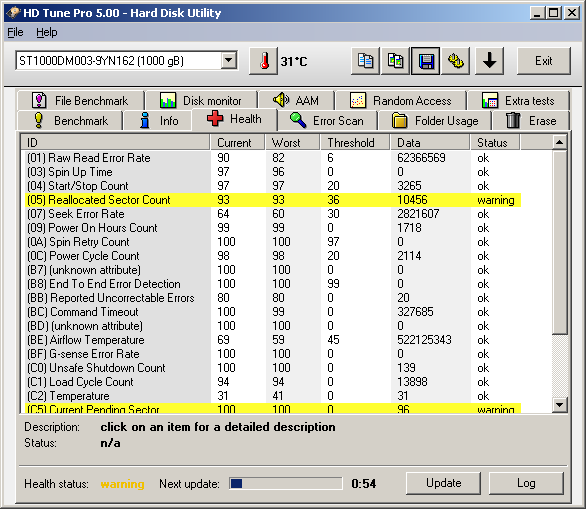Copy info to clipboard toolbar icon
The width and height of the screenshot is (586, 509).
click(365, 61)
